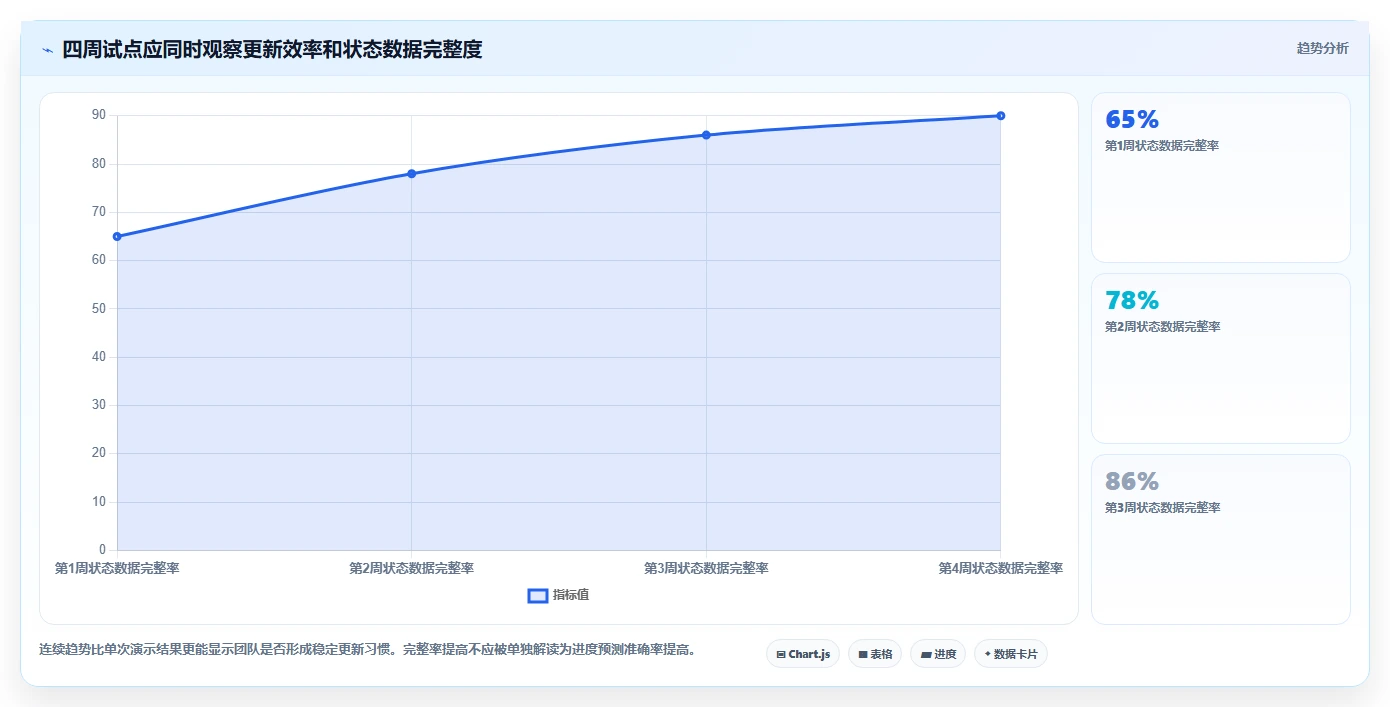The image size is (1390, 707).
Task: Select the Chart.js tag pill
Action: (803, 654)
